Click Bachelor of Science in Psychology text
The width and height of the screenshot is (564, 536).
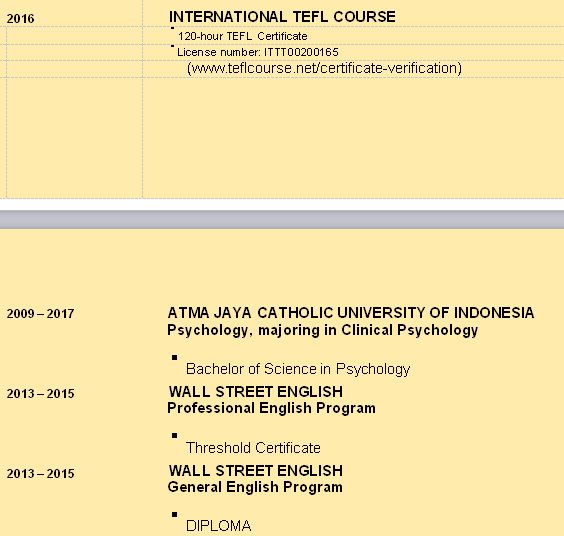298,369
